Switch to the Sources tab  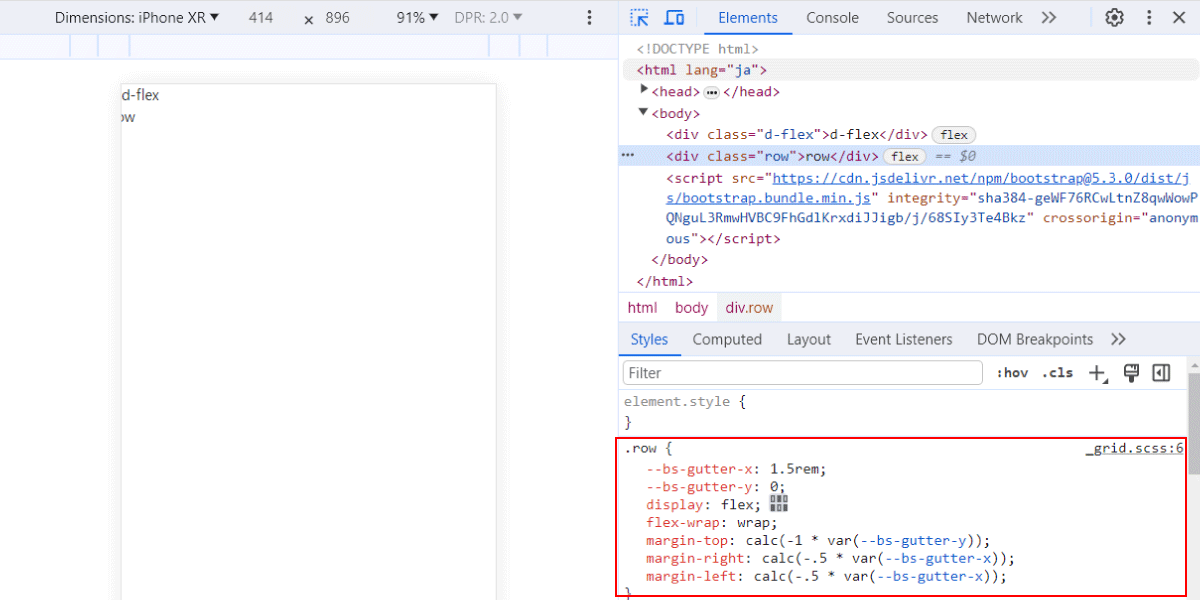click(x=912, y=18)
